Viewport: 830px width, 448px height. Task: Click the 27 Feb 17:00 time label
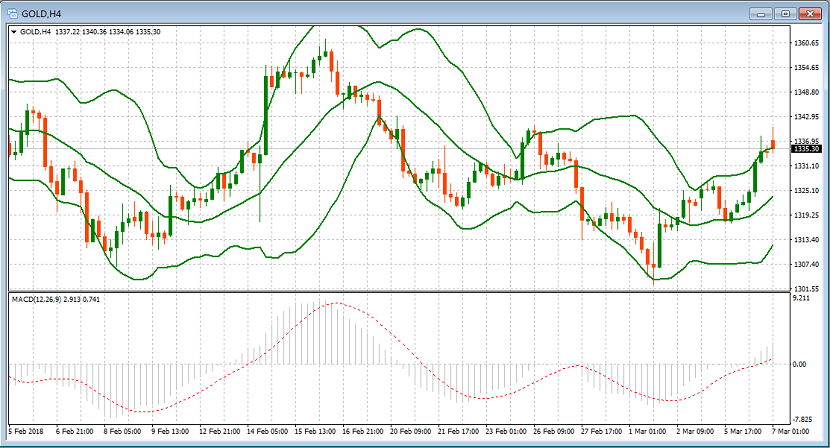pos(601,432)
